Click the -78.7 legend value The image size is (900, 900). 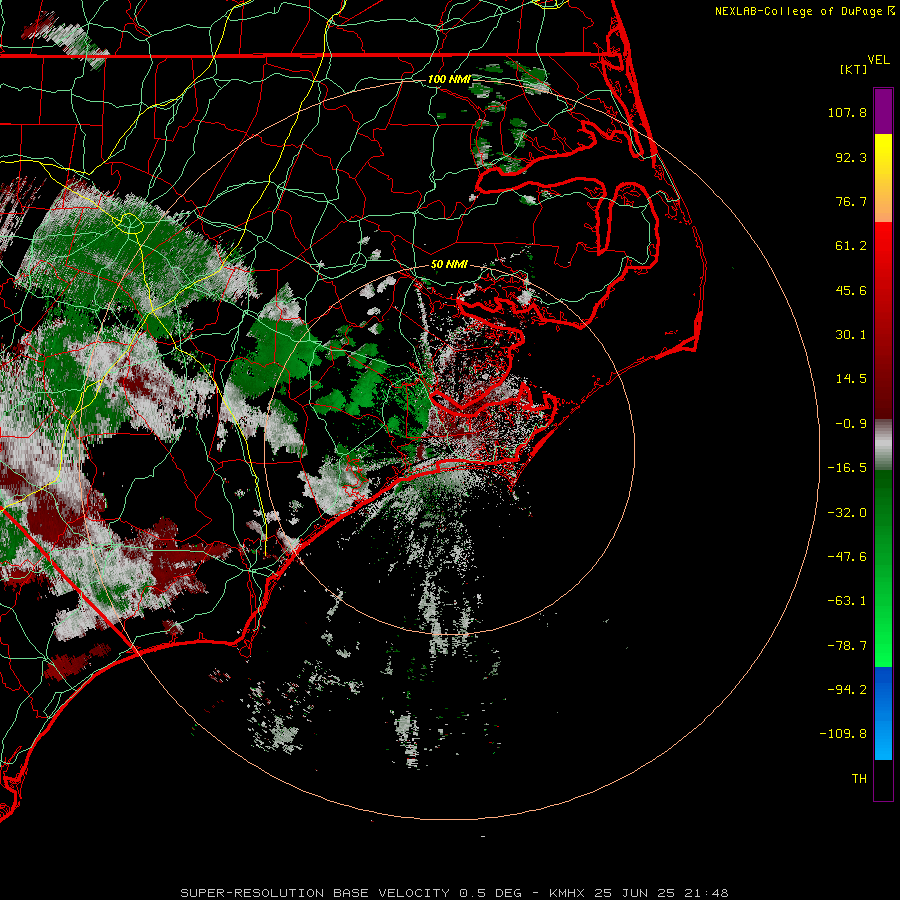tap(847, 646)
